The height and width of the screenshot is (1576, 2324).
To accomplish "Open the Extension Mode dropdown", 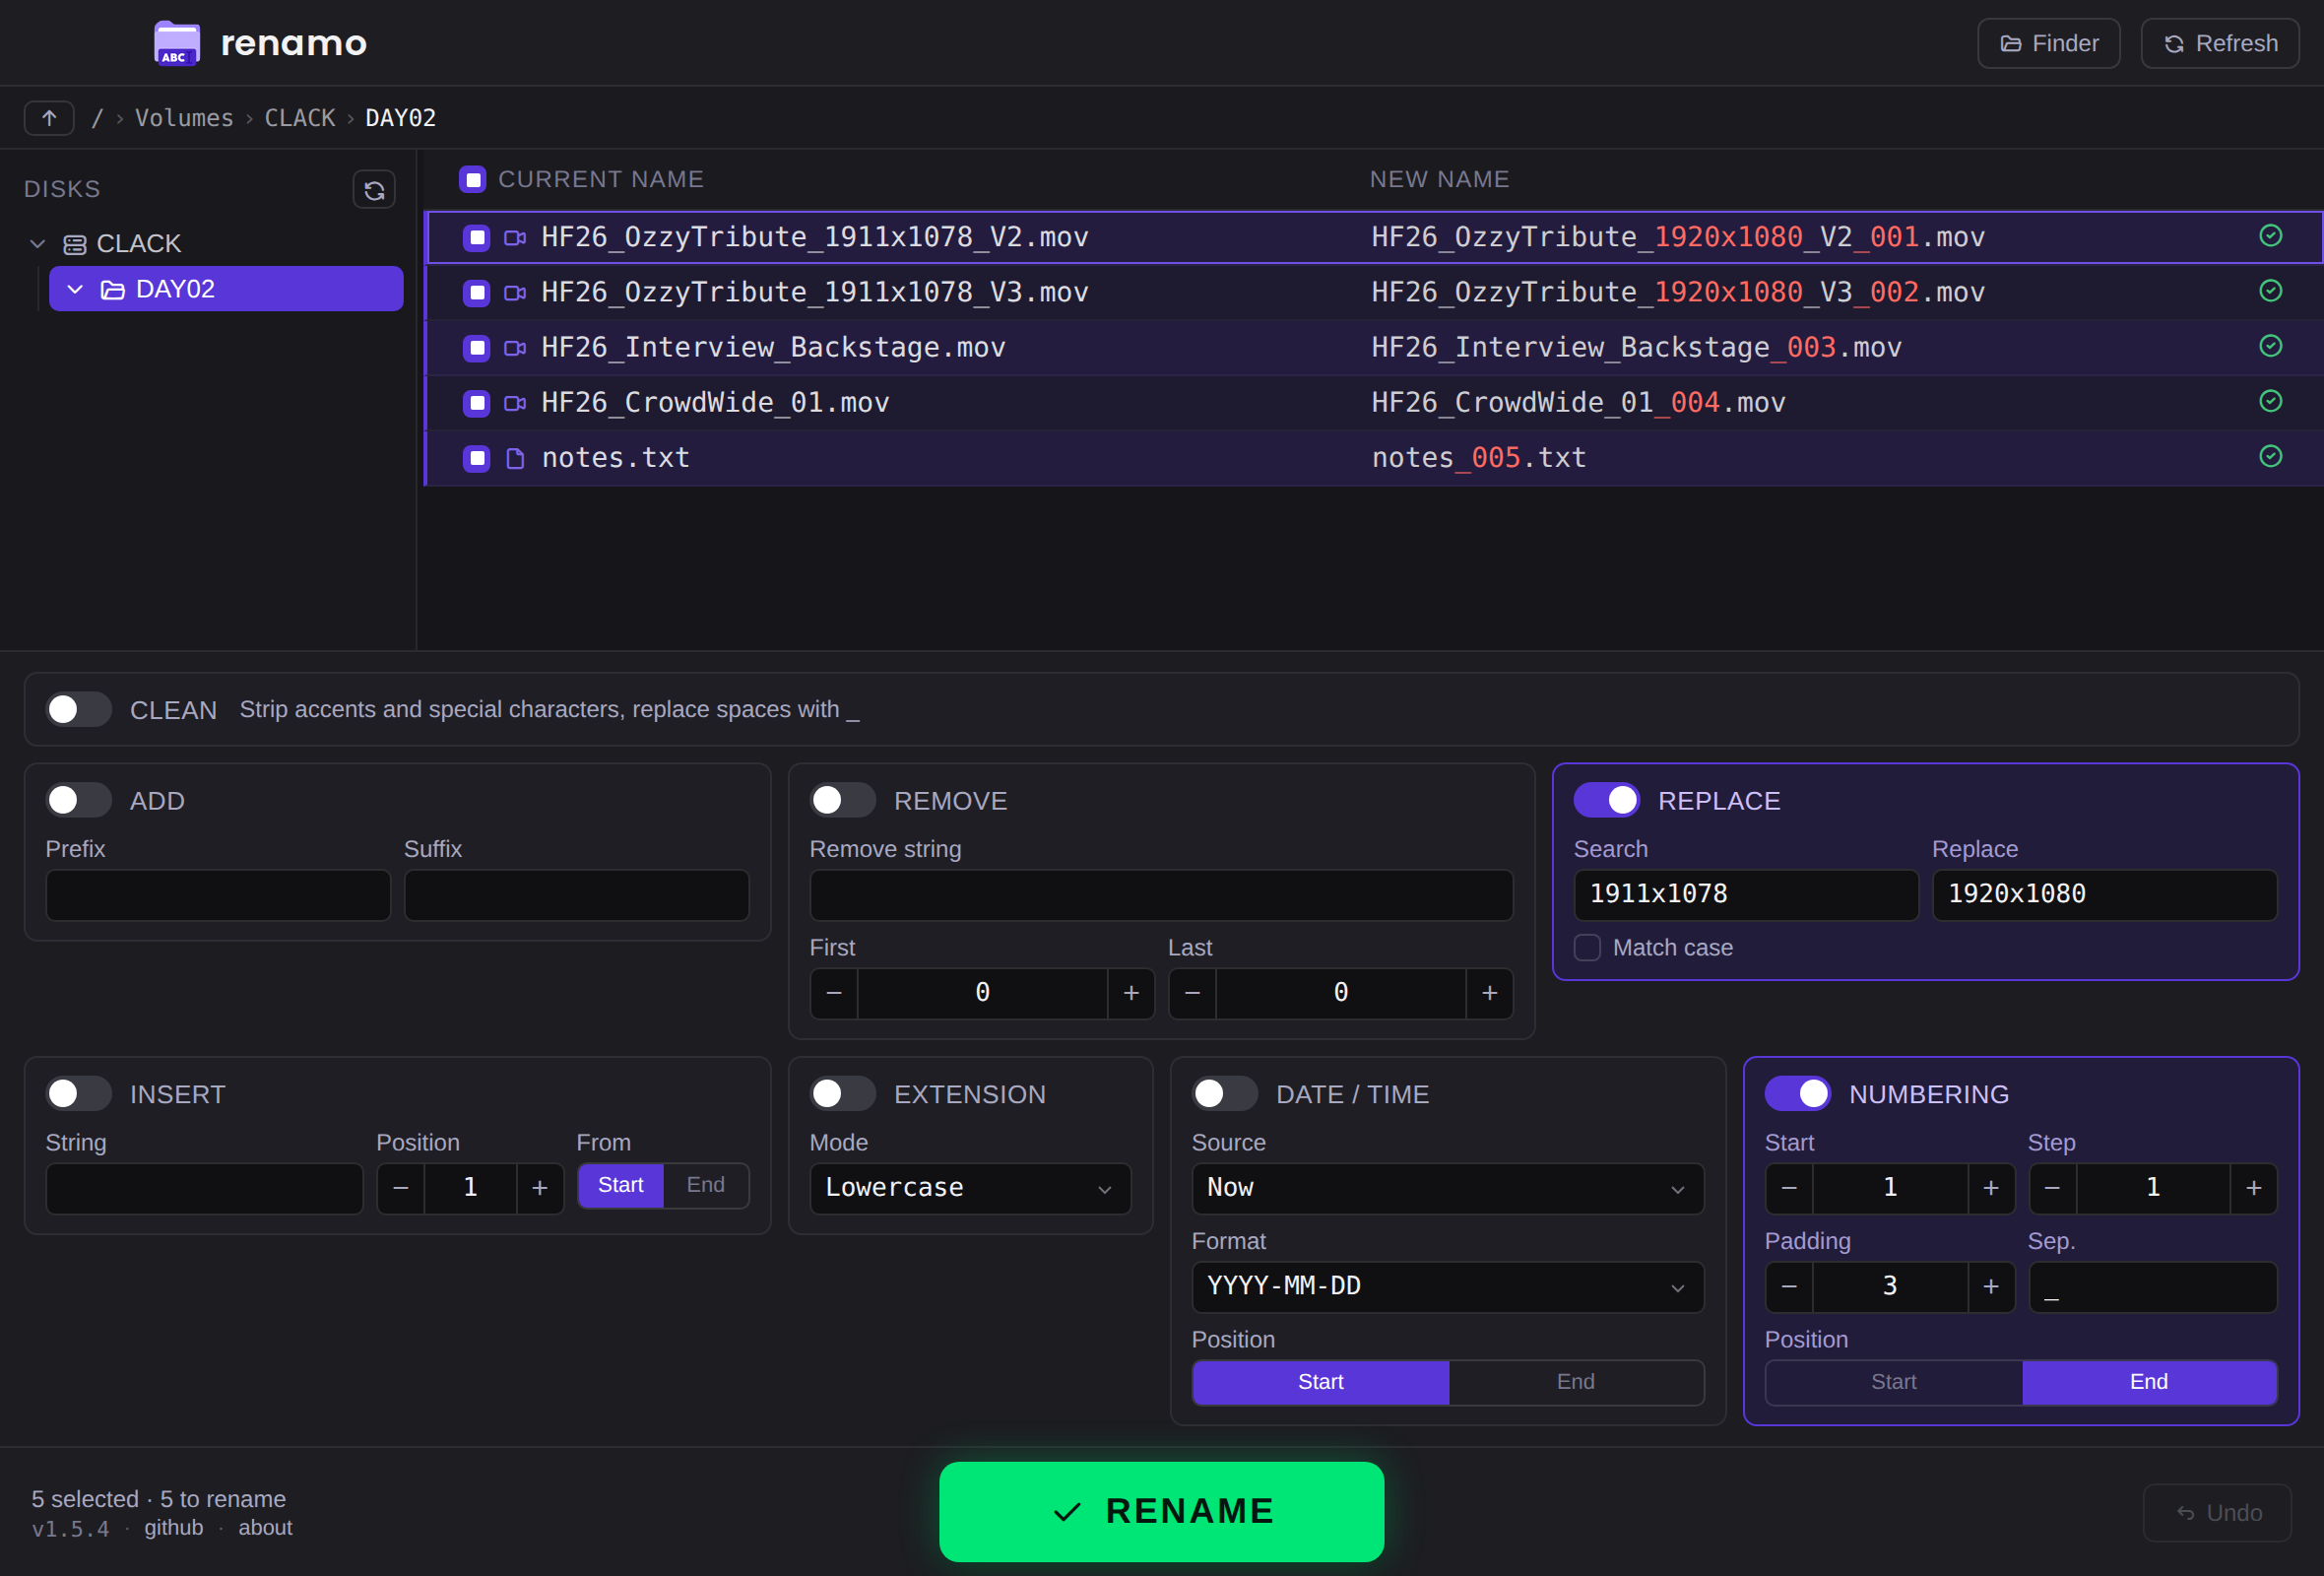I will [970, 1188].
